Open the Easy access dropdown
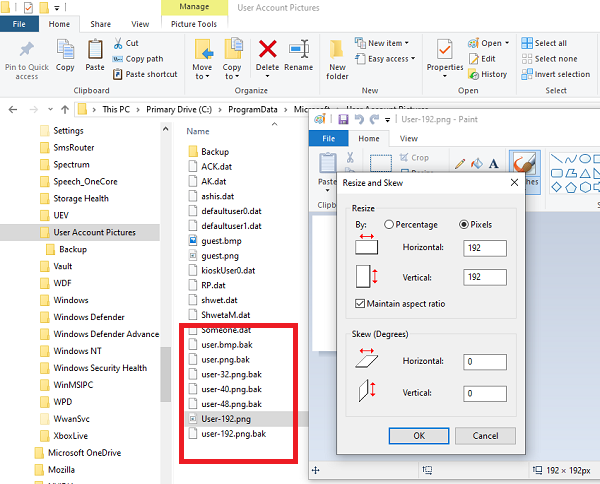Screen dimensions: 600x484 (413, 59)
